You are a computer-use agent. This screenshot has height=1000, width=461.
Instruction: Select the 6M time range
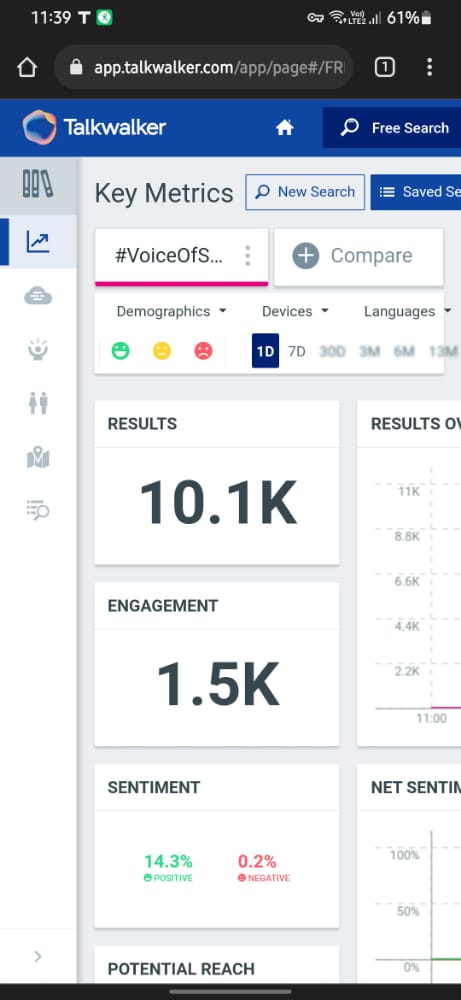(x=404, y=351)
